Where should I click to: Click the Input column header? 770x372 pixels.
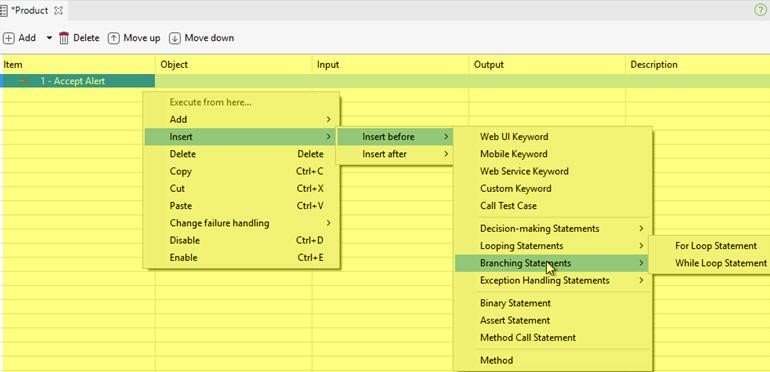(390, 64)
